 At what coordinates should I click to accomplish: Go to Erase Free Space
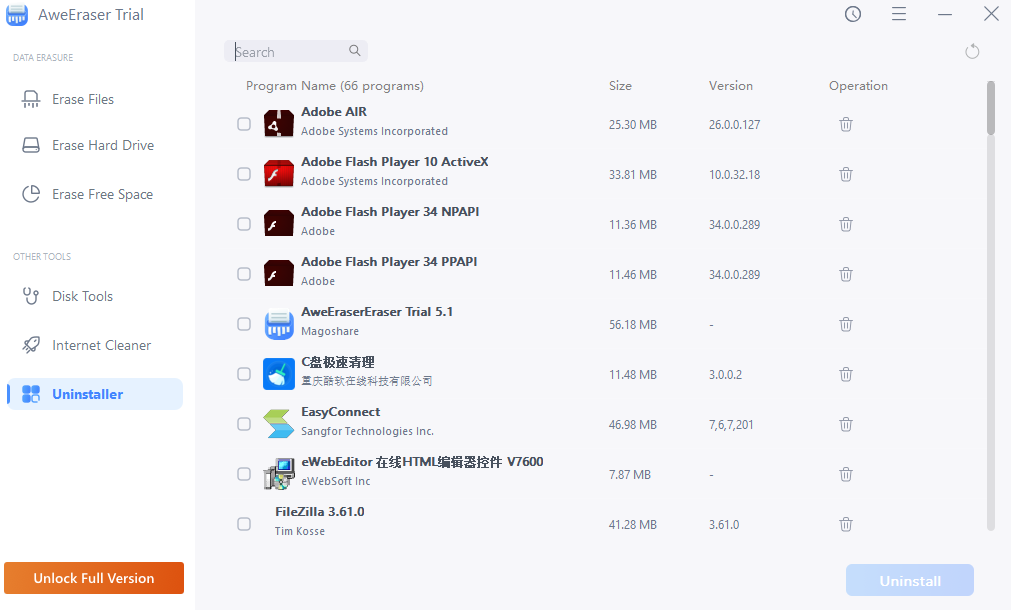(95, 194)
